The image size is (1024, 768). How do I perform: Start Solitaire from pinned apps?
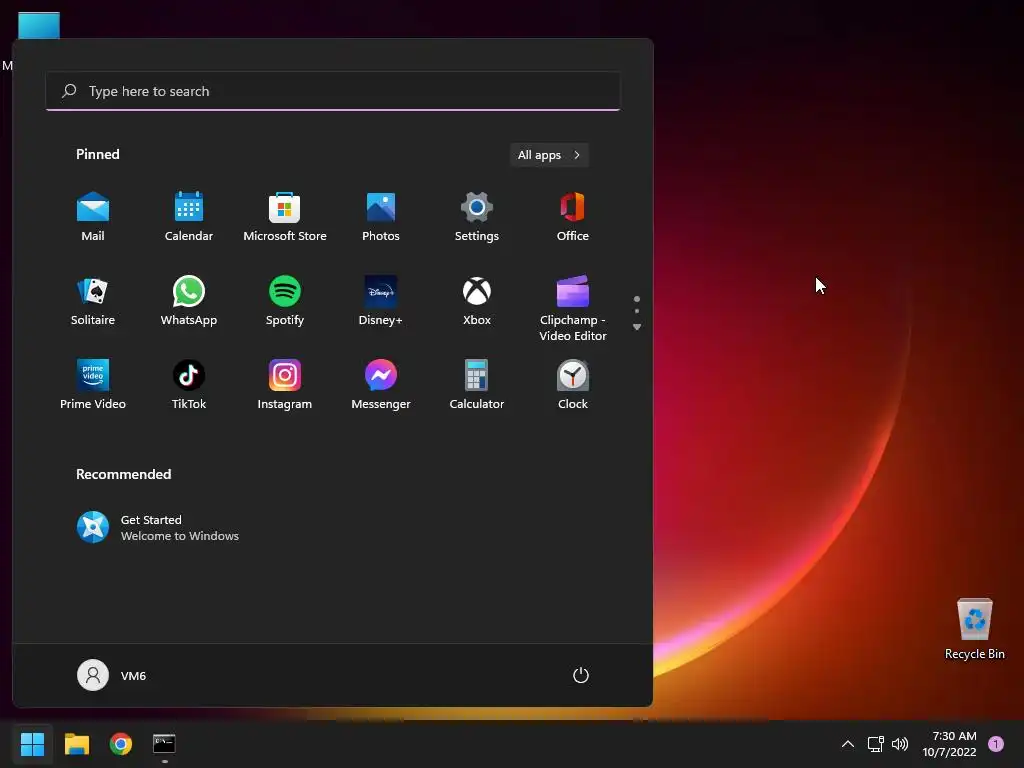[x=93, y=301]
